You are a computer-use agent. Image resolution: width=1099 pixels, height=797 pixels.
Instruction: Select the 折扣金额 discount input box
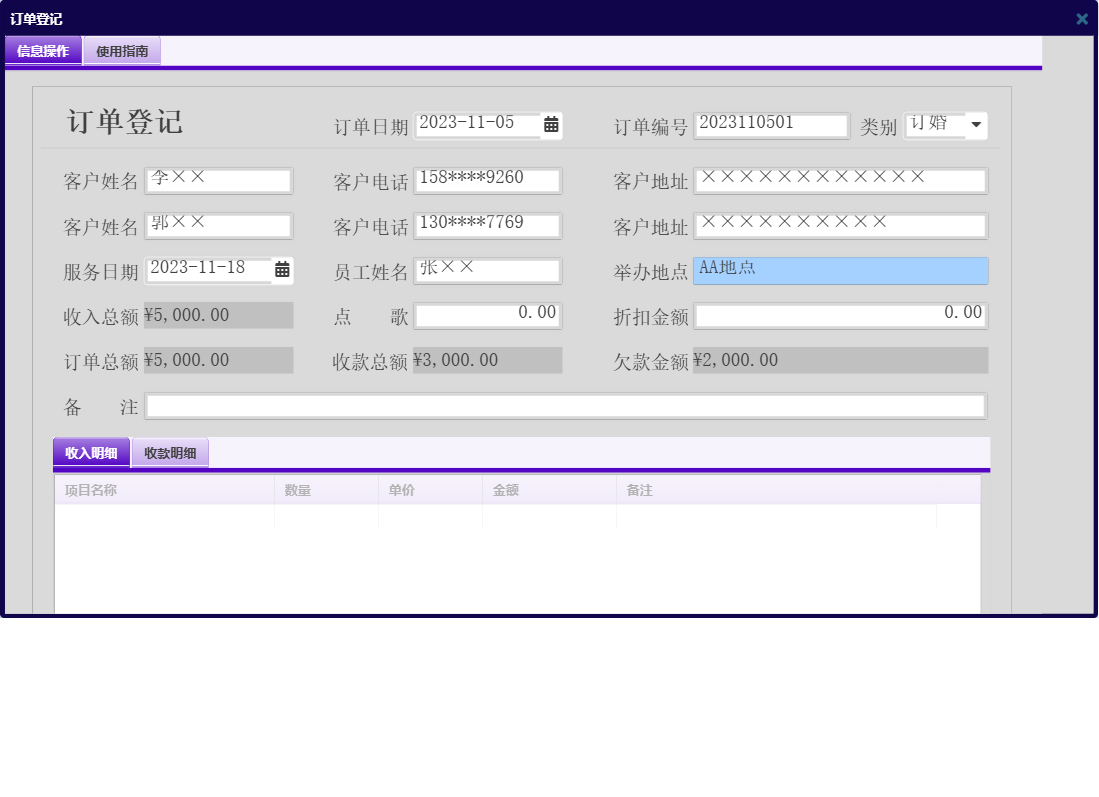click(841, 316)
